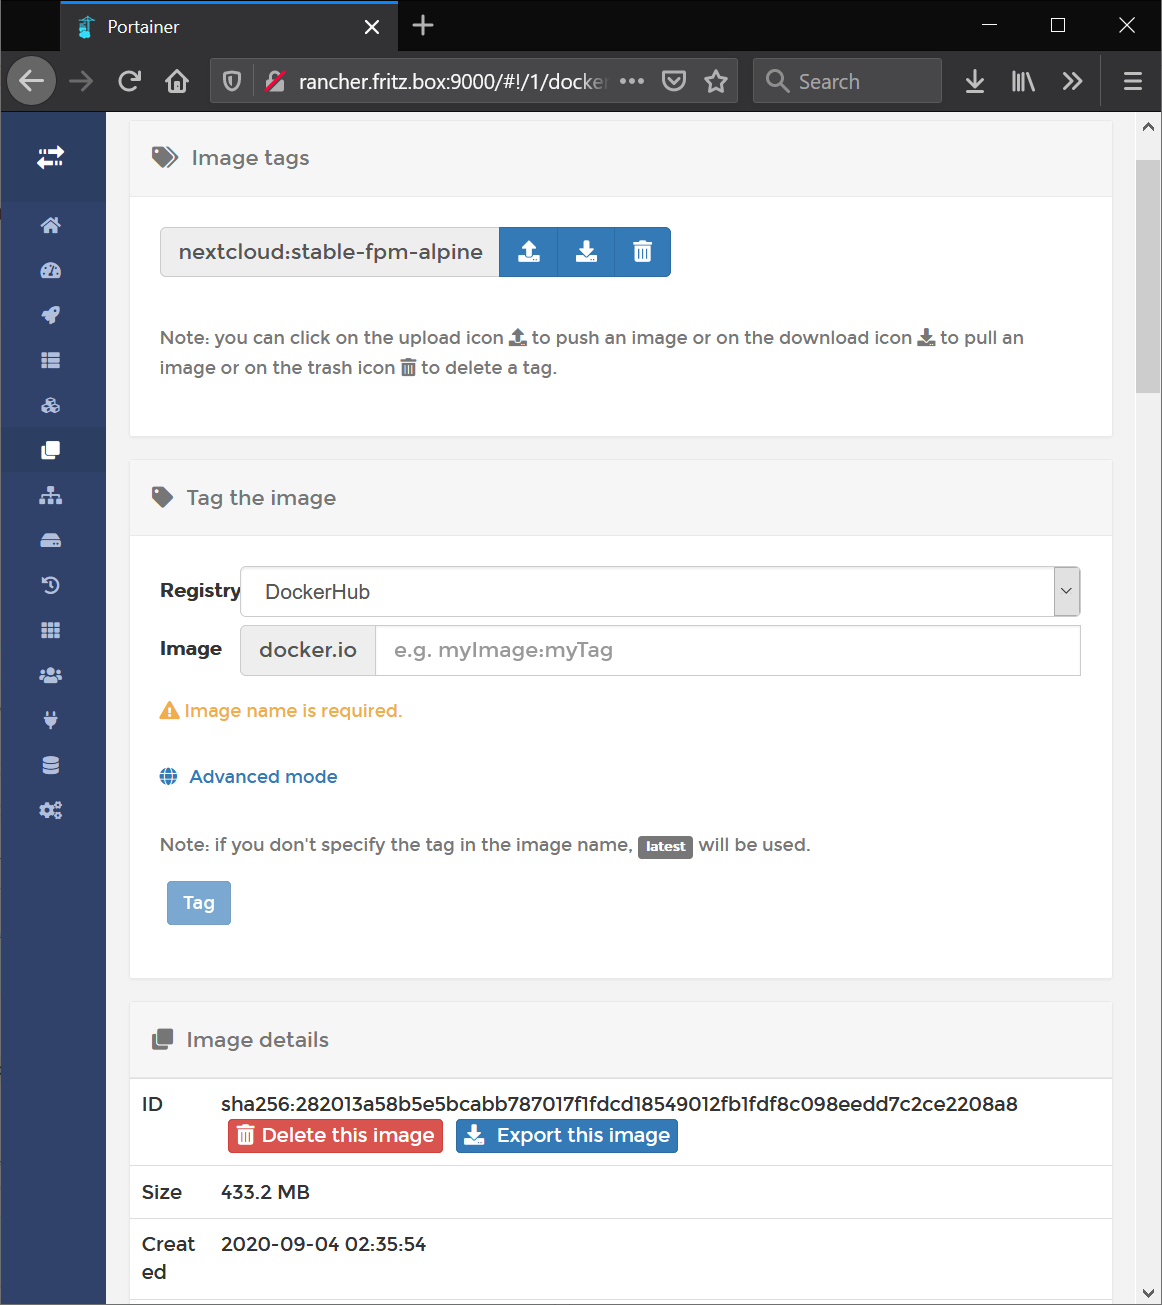
Task: Open Registry DockerHub dropdown
Action: point(660,592)
